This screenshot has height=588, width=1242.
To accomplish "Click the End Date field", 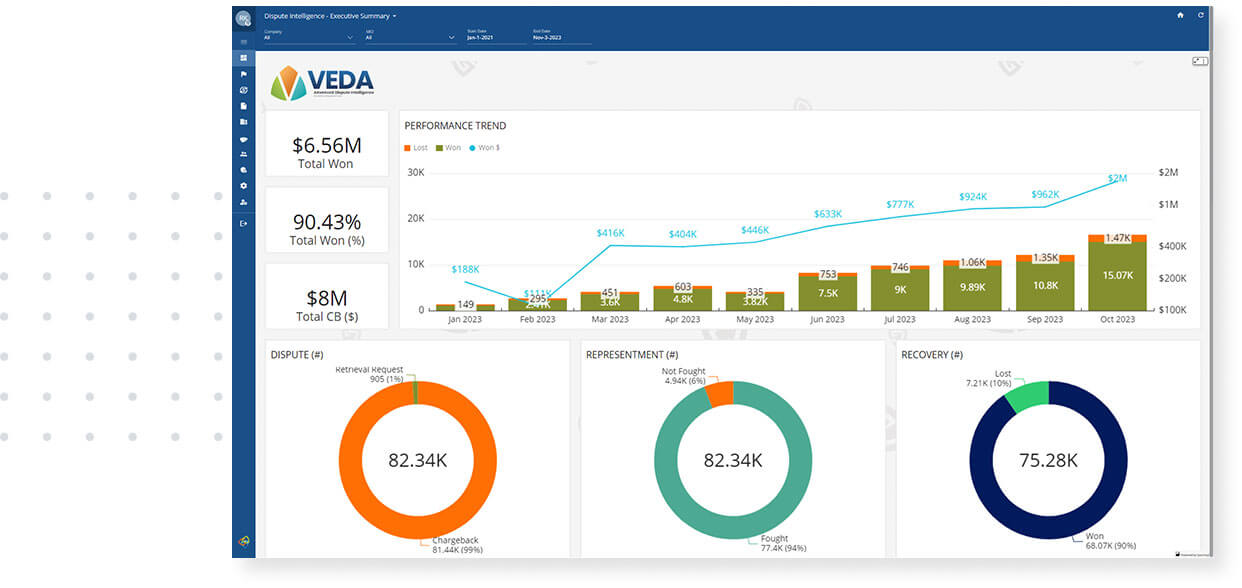I will 562,38.
